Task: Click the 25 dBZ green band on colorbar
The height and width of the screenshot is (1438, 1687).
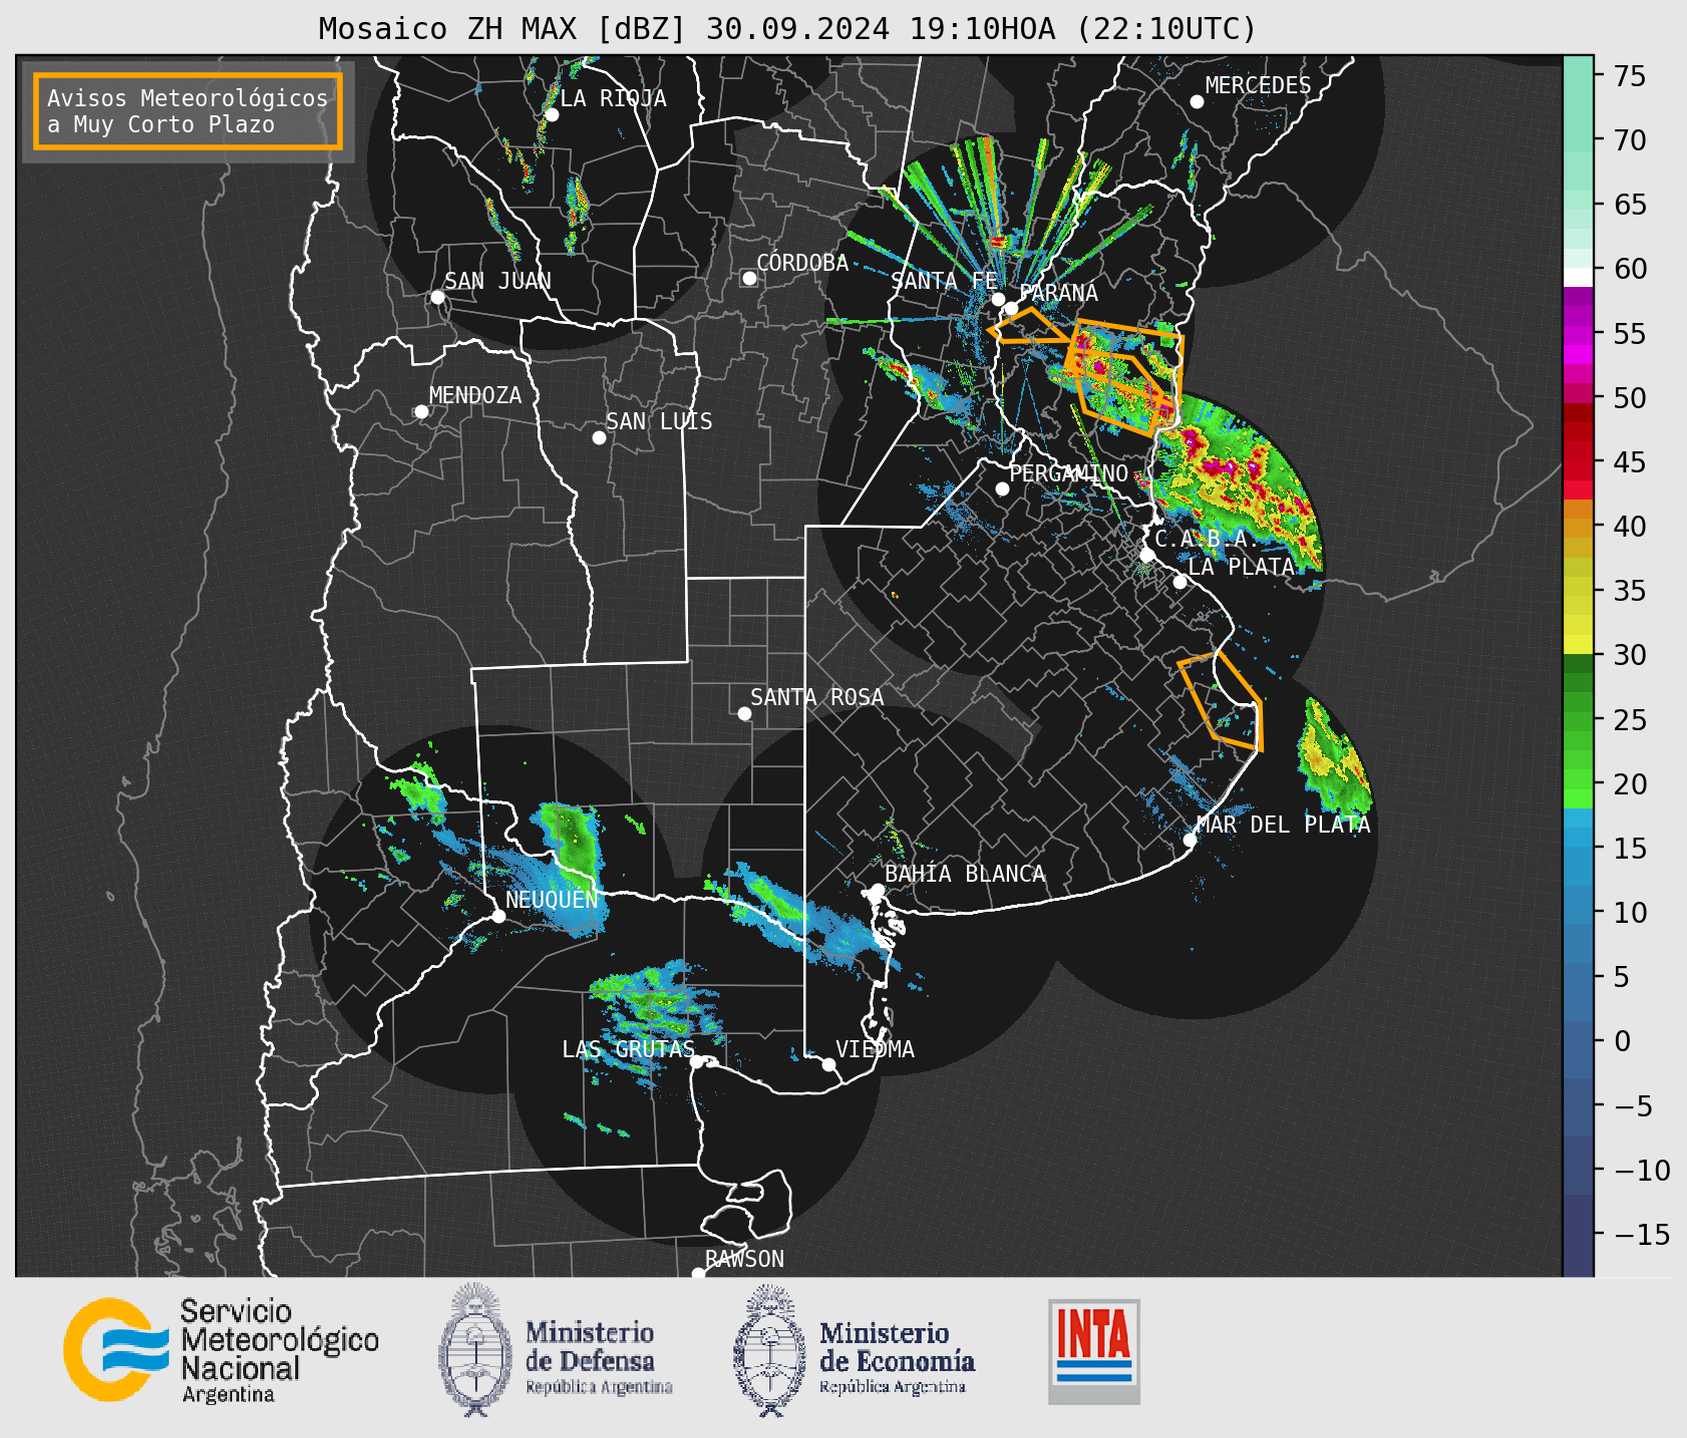Action: 1578,719
